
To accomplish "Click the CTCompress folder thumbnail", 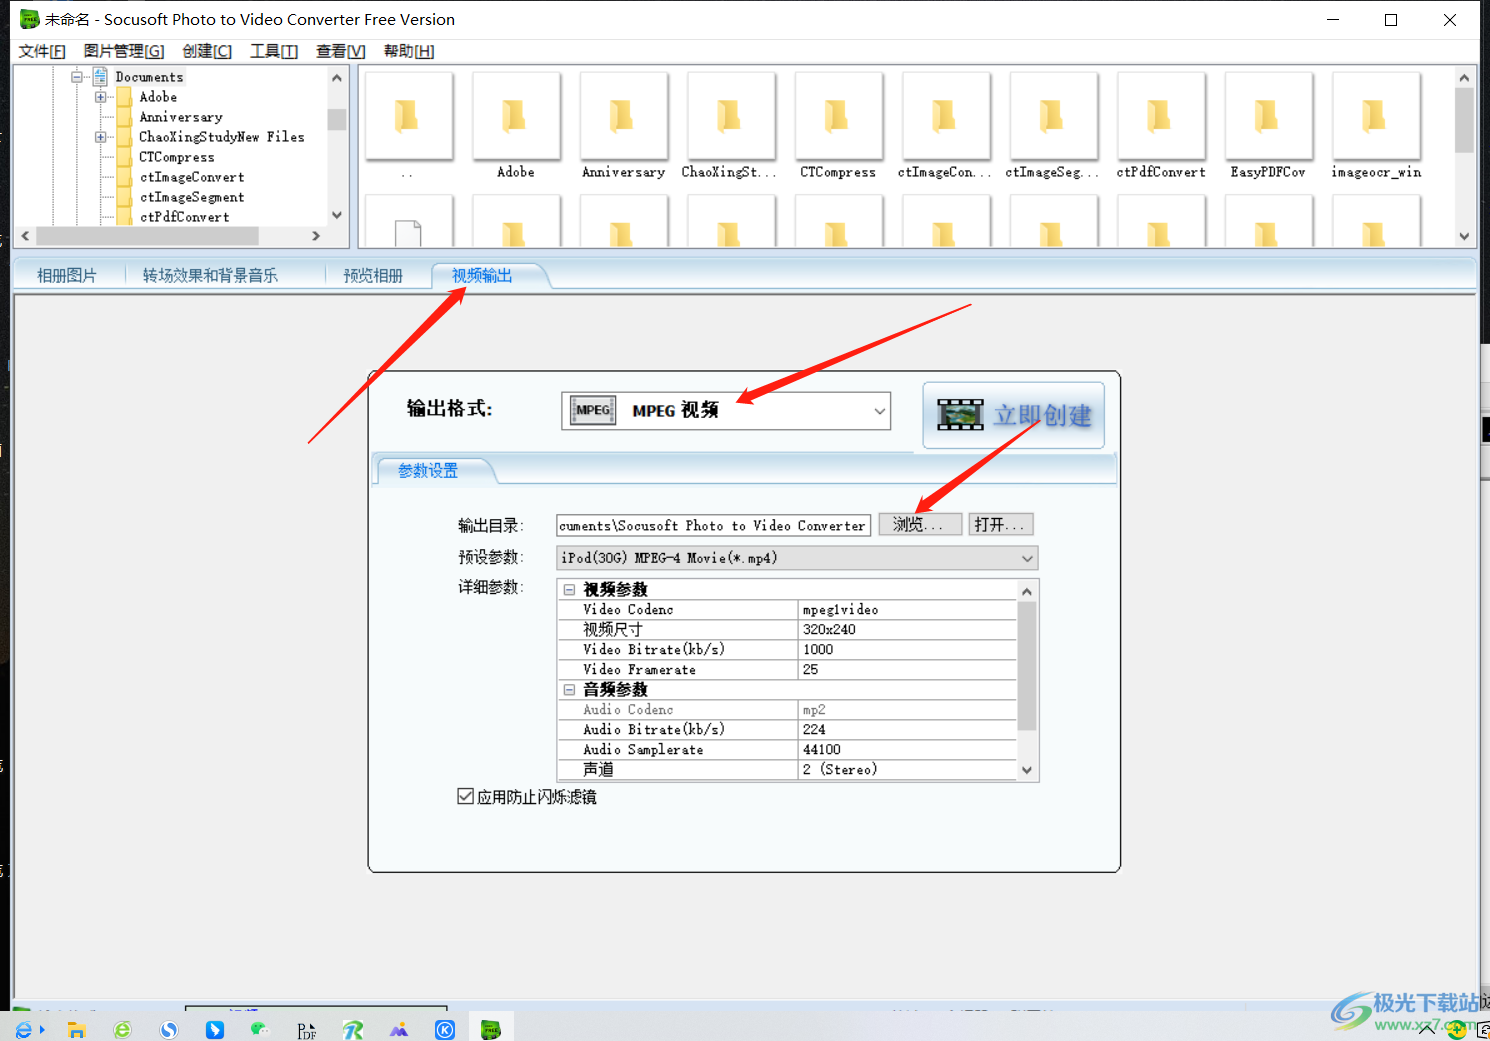I will (839, 117).
